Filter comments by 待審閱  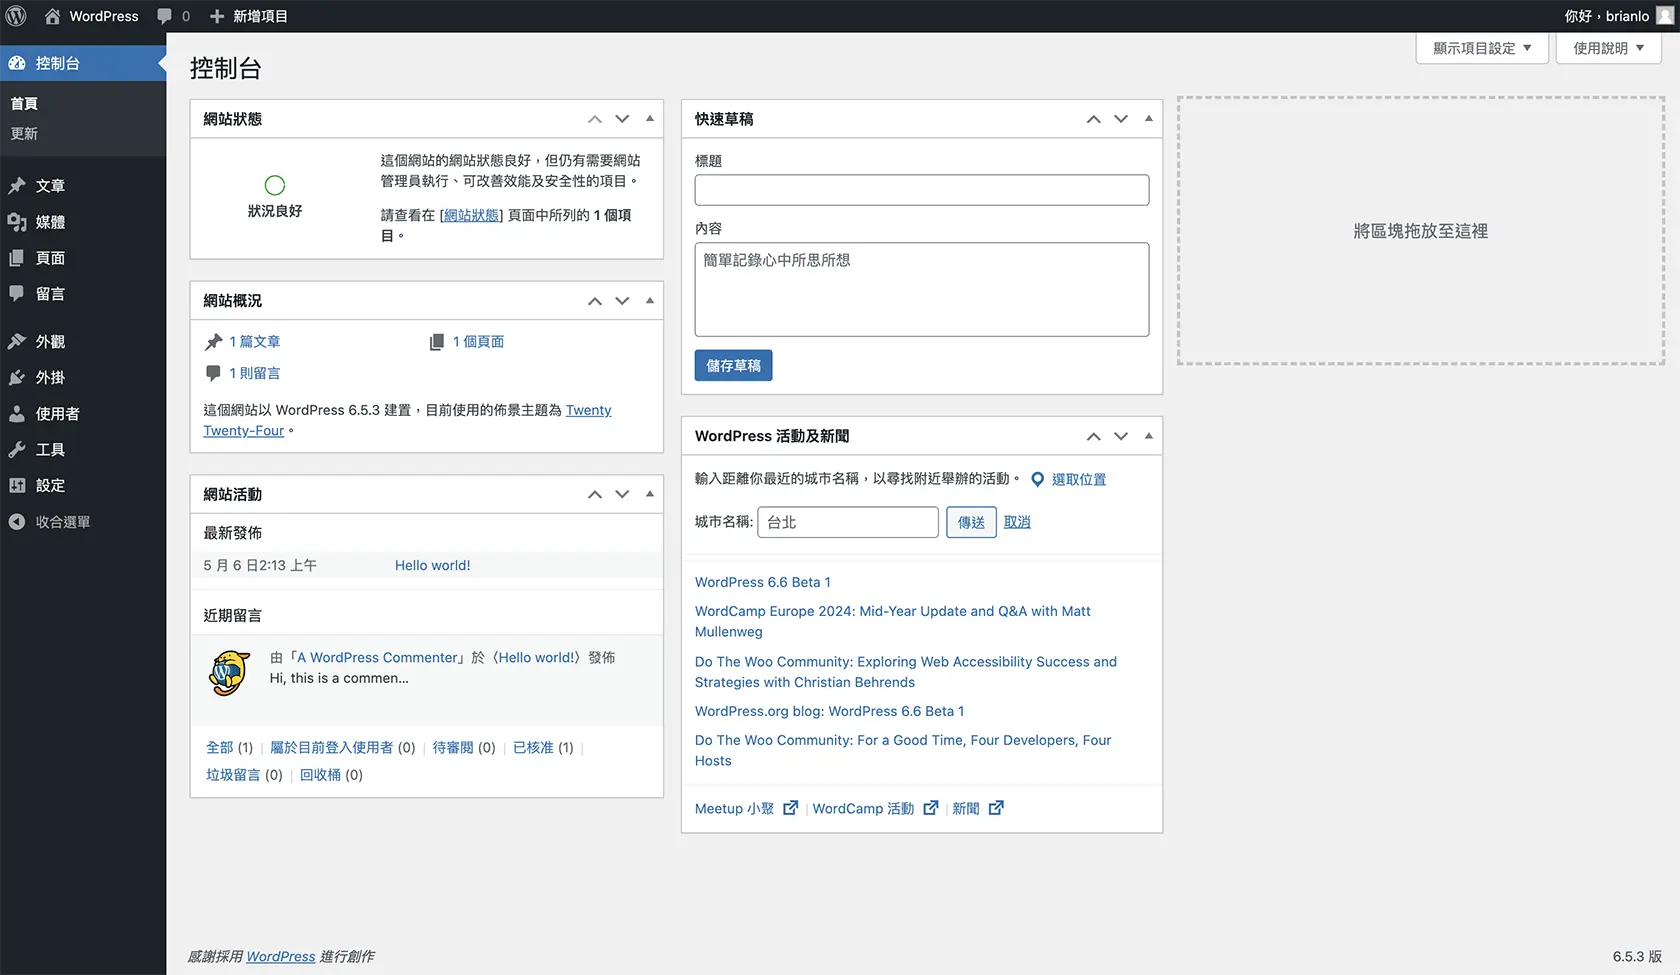coord(453,747)
